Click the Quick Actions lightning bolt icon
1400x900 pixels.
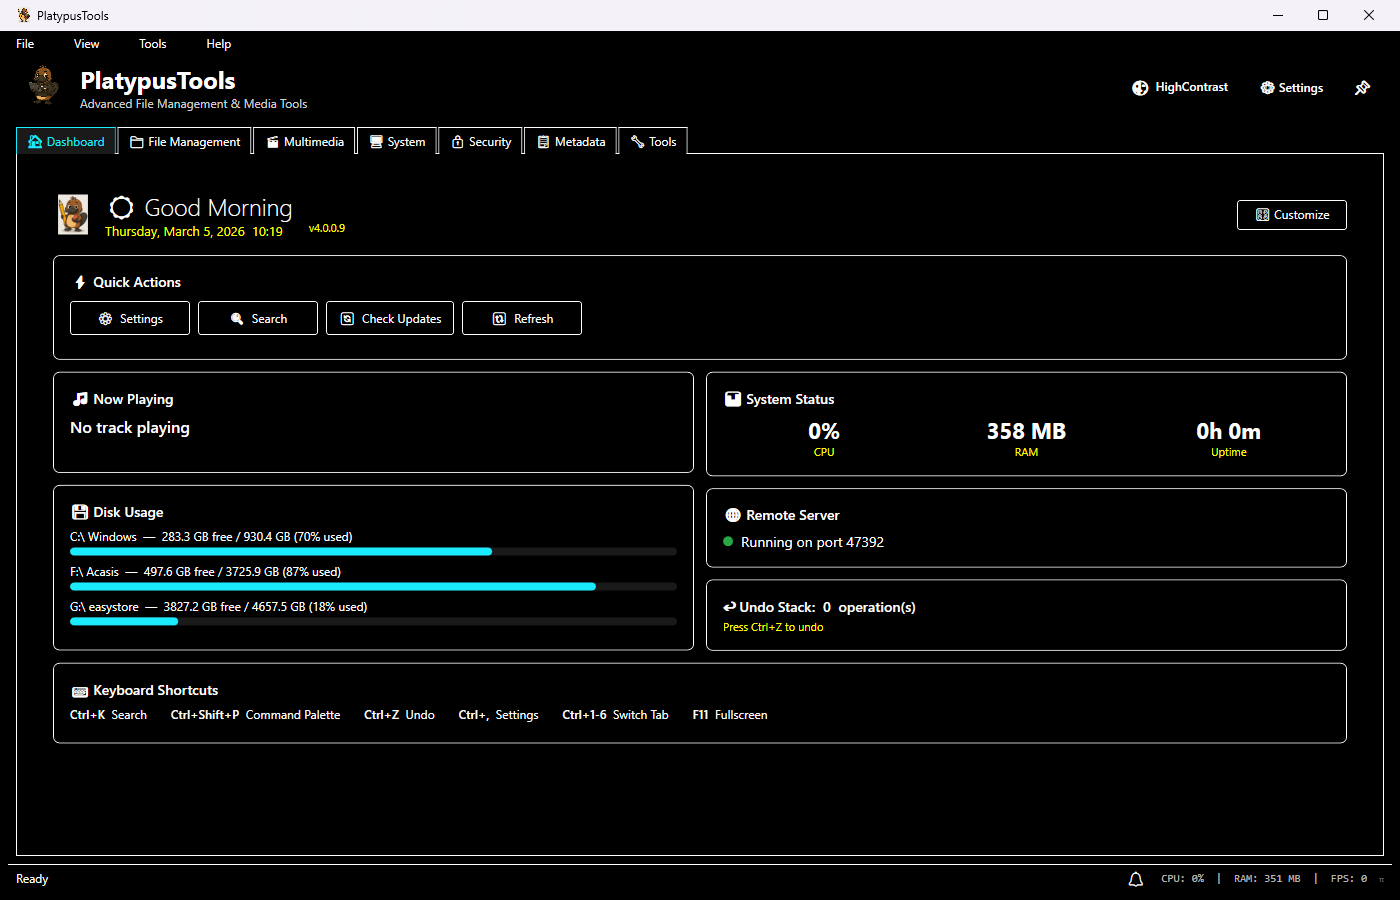tap(80, 281)
